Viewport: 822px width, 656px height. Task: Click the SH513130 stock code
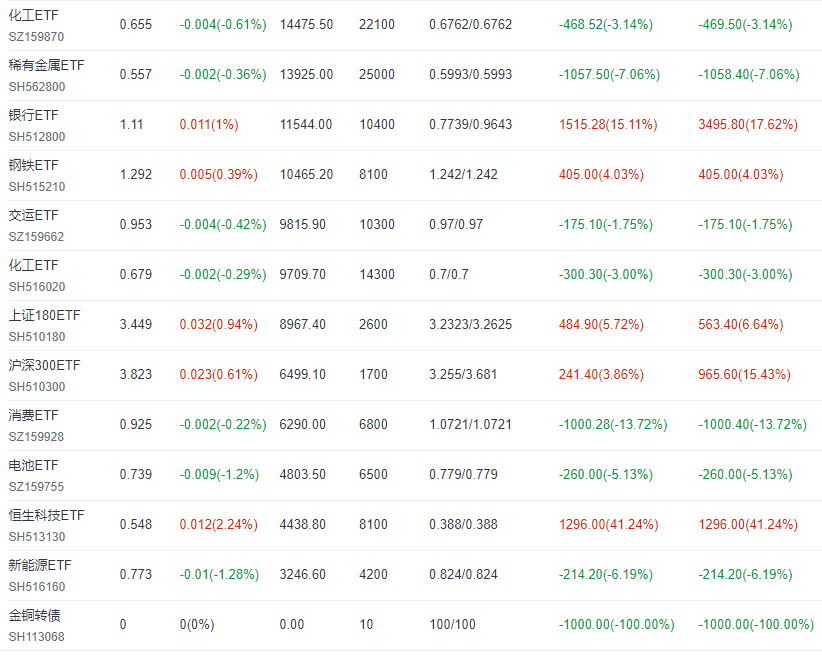[x=37, y=537]
